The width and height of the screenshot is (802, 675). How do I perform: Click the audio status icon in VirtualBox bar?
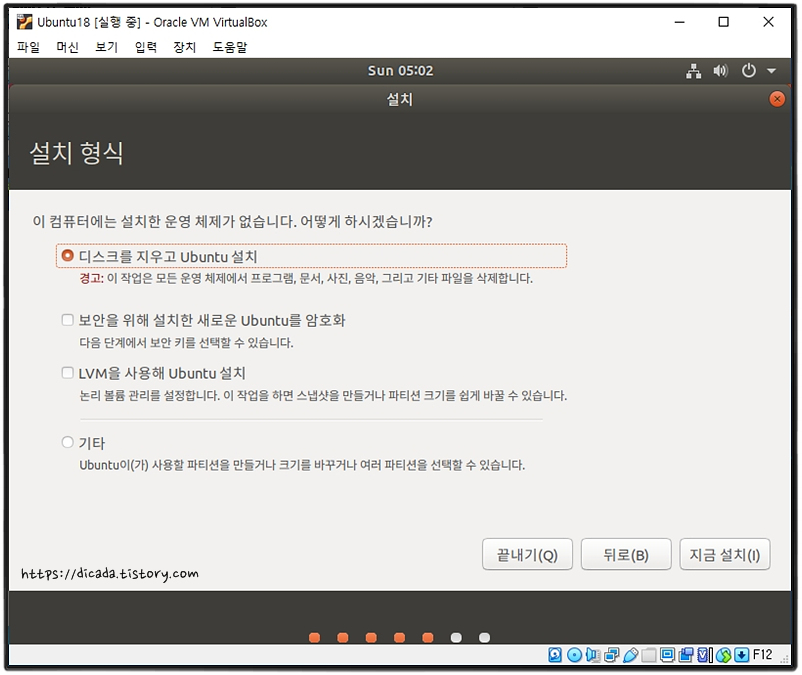coord(593,655)
